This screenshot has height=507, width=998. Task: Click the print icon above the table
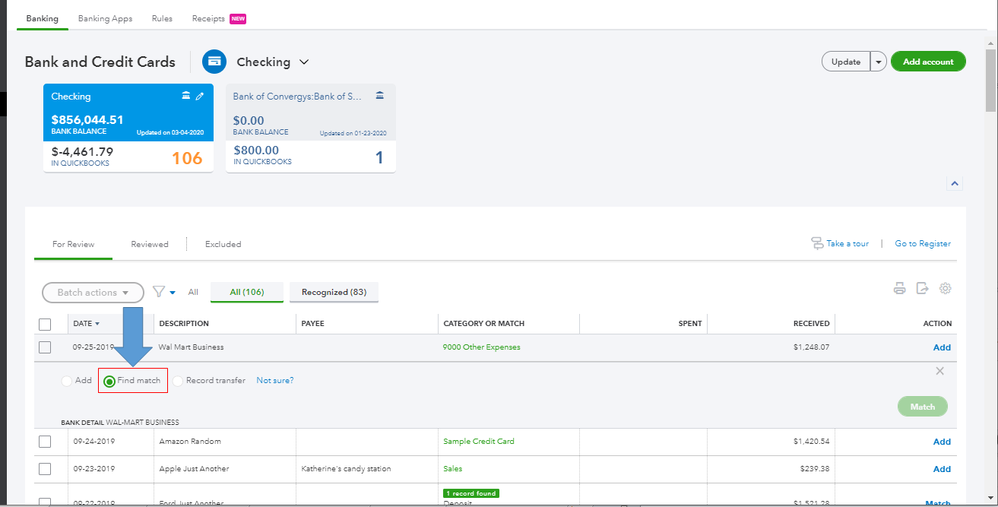pyautogui.click(x=899, y=289)
